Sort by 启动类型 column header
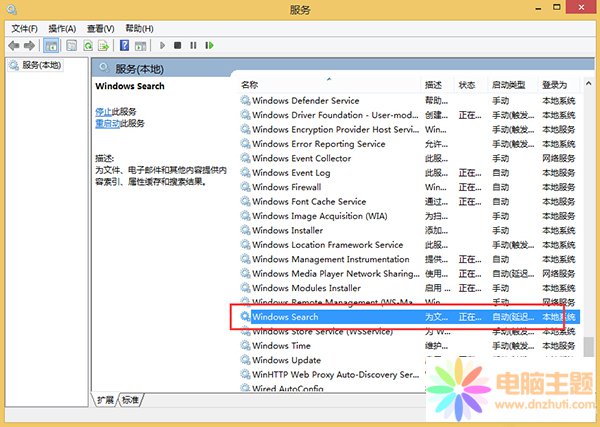Viewport: 600px width, 427px height. pyautogui.click(x=507, y=85)
